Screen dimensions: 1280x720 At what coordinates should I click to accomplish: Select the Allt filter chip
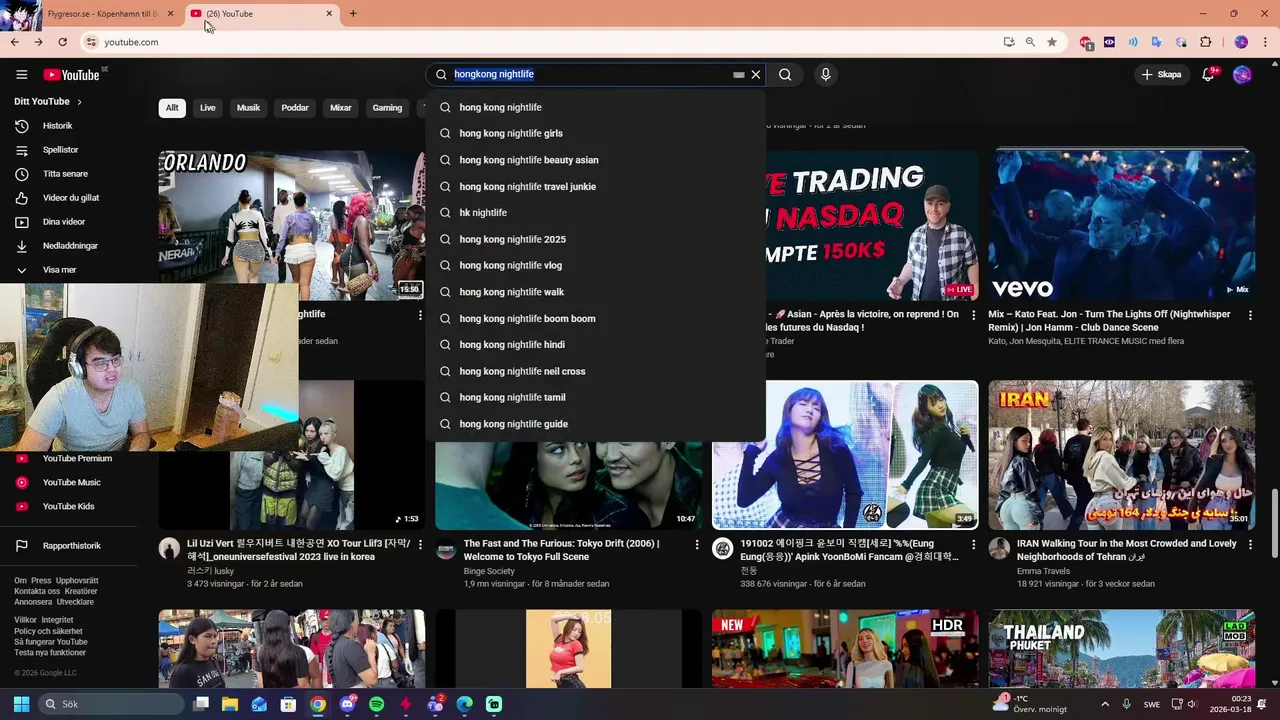(x=172, y=108)
